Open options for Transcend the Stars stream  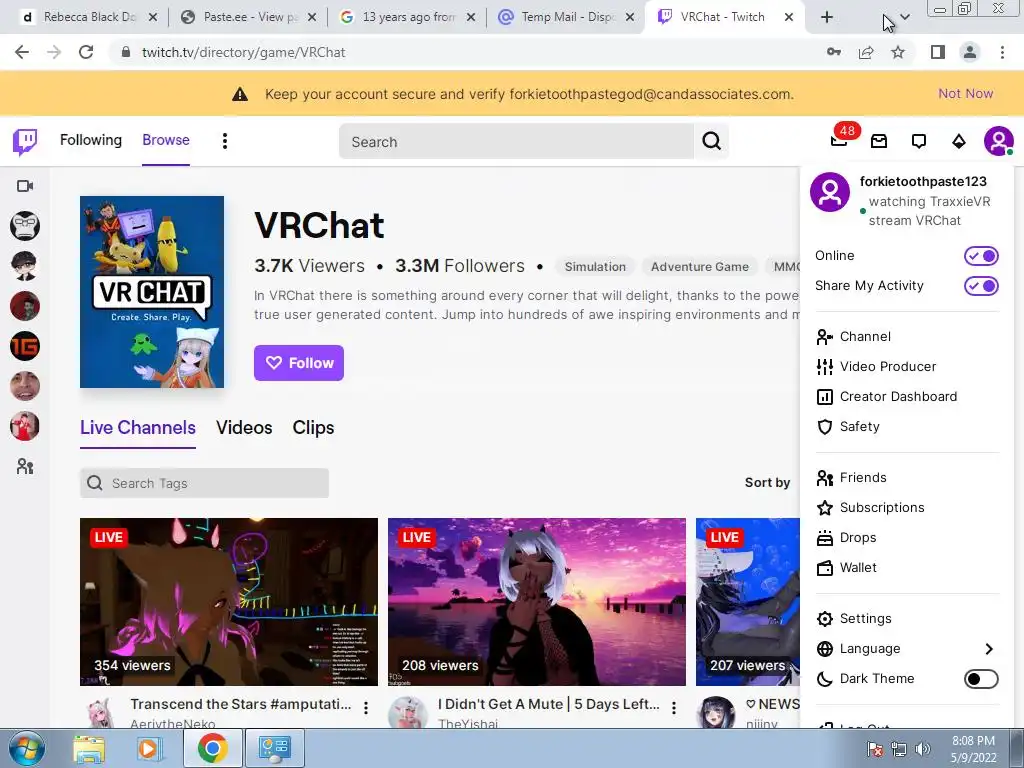366,707
